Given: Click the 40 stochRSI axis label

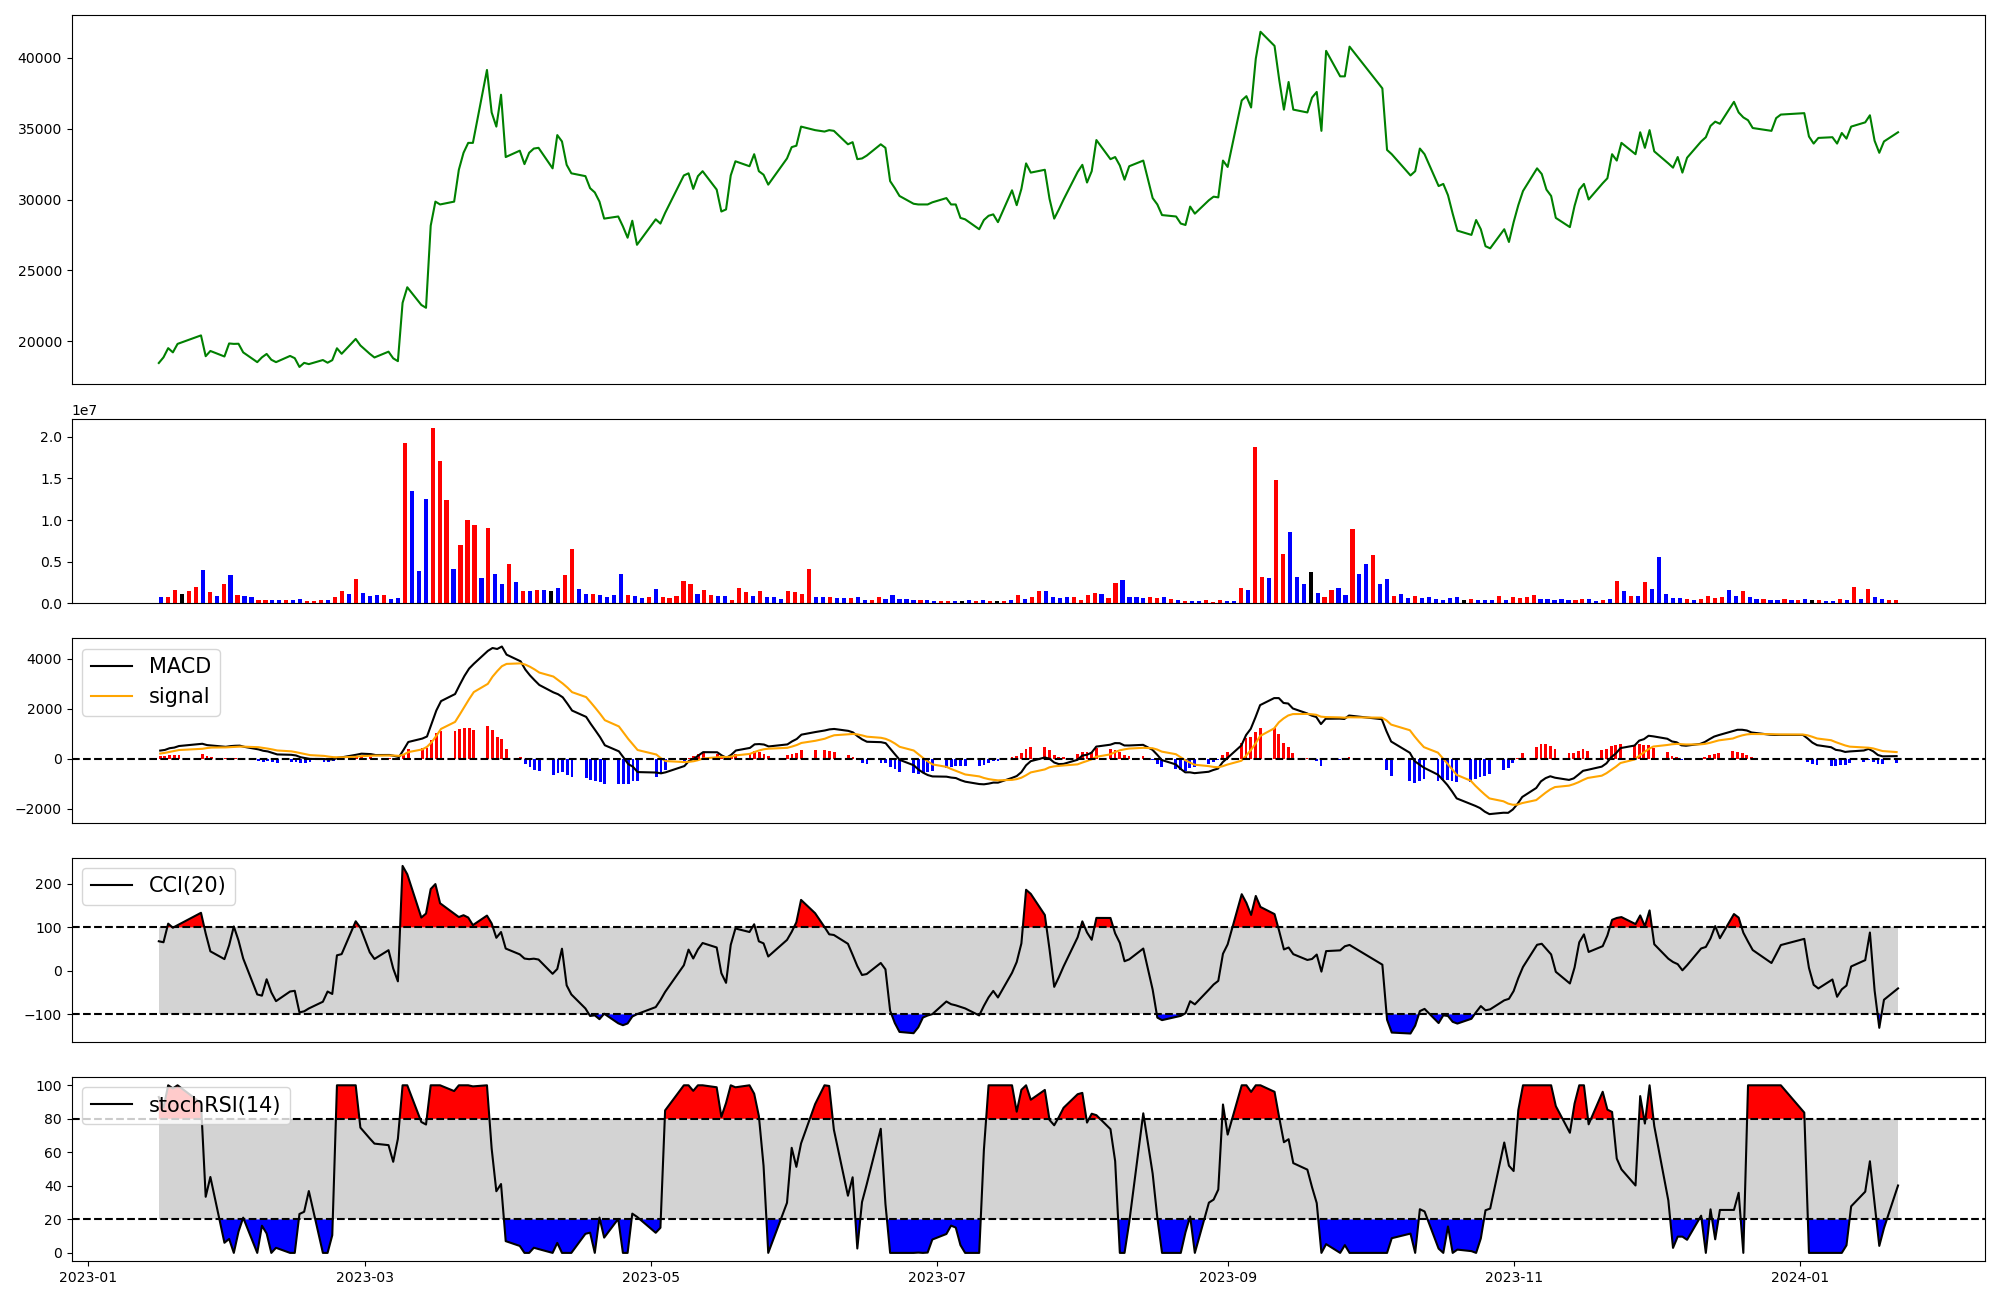Looking at the screenshot, I should click(x=53, y=1186).
